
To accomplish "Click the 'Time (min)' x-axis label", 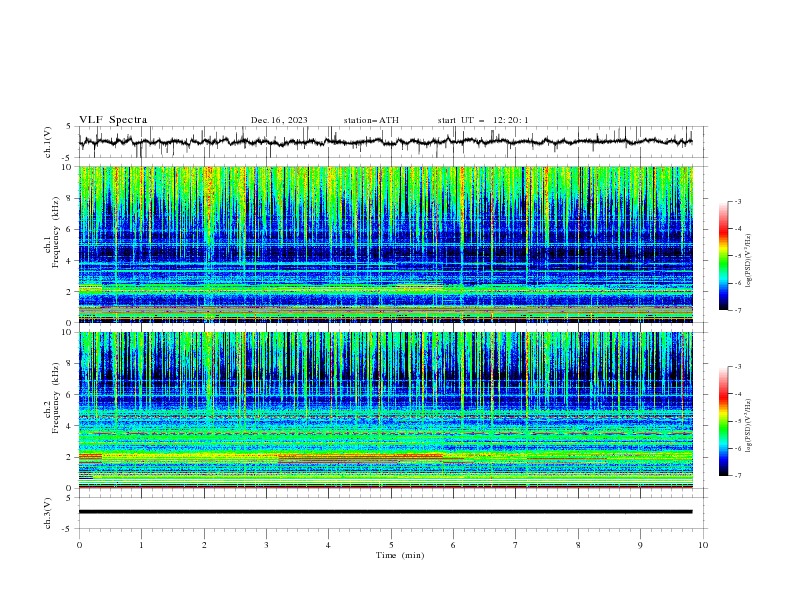I will (400, 555).
